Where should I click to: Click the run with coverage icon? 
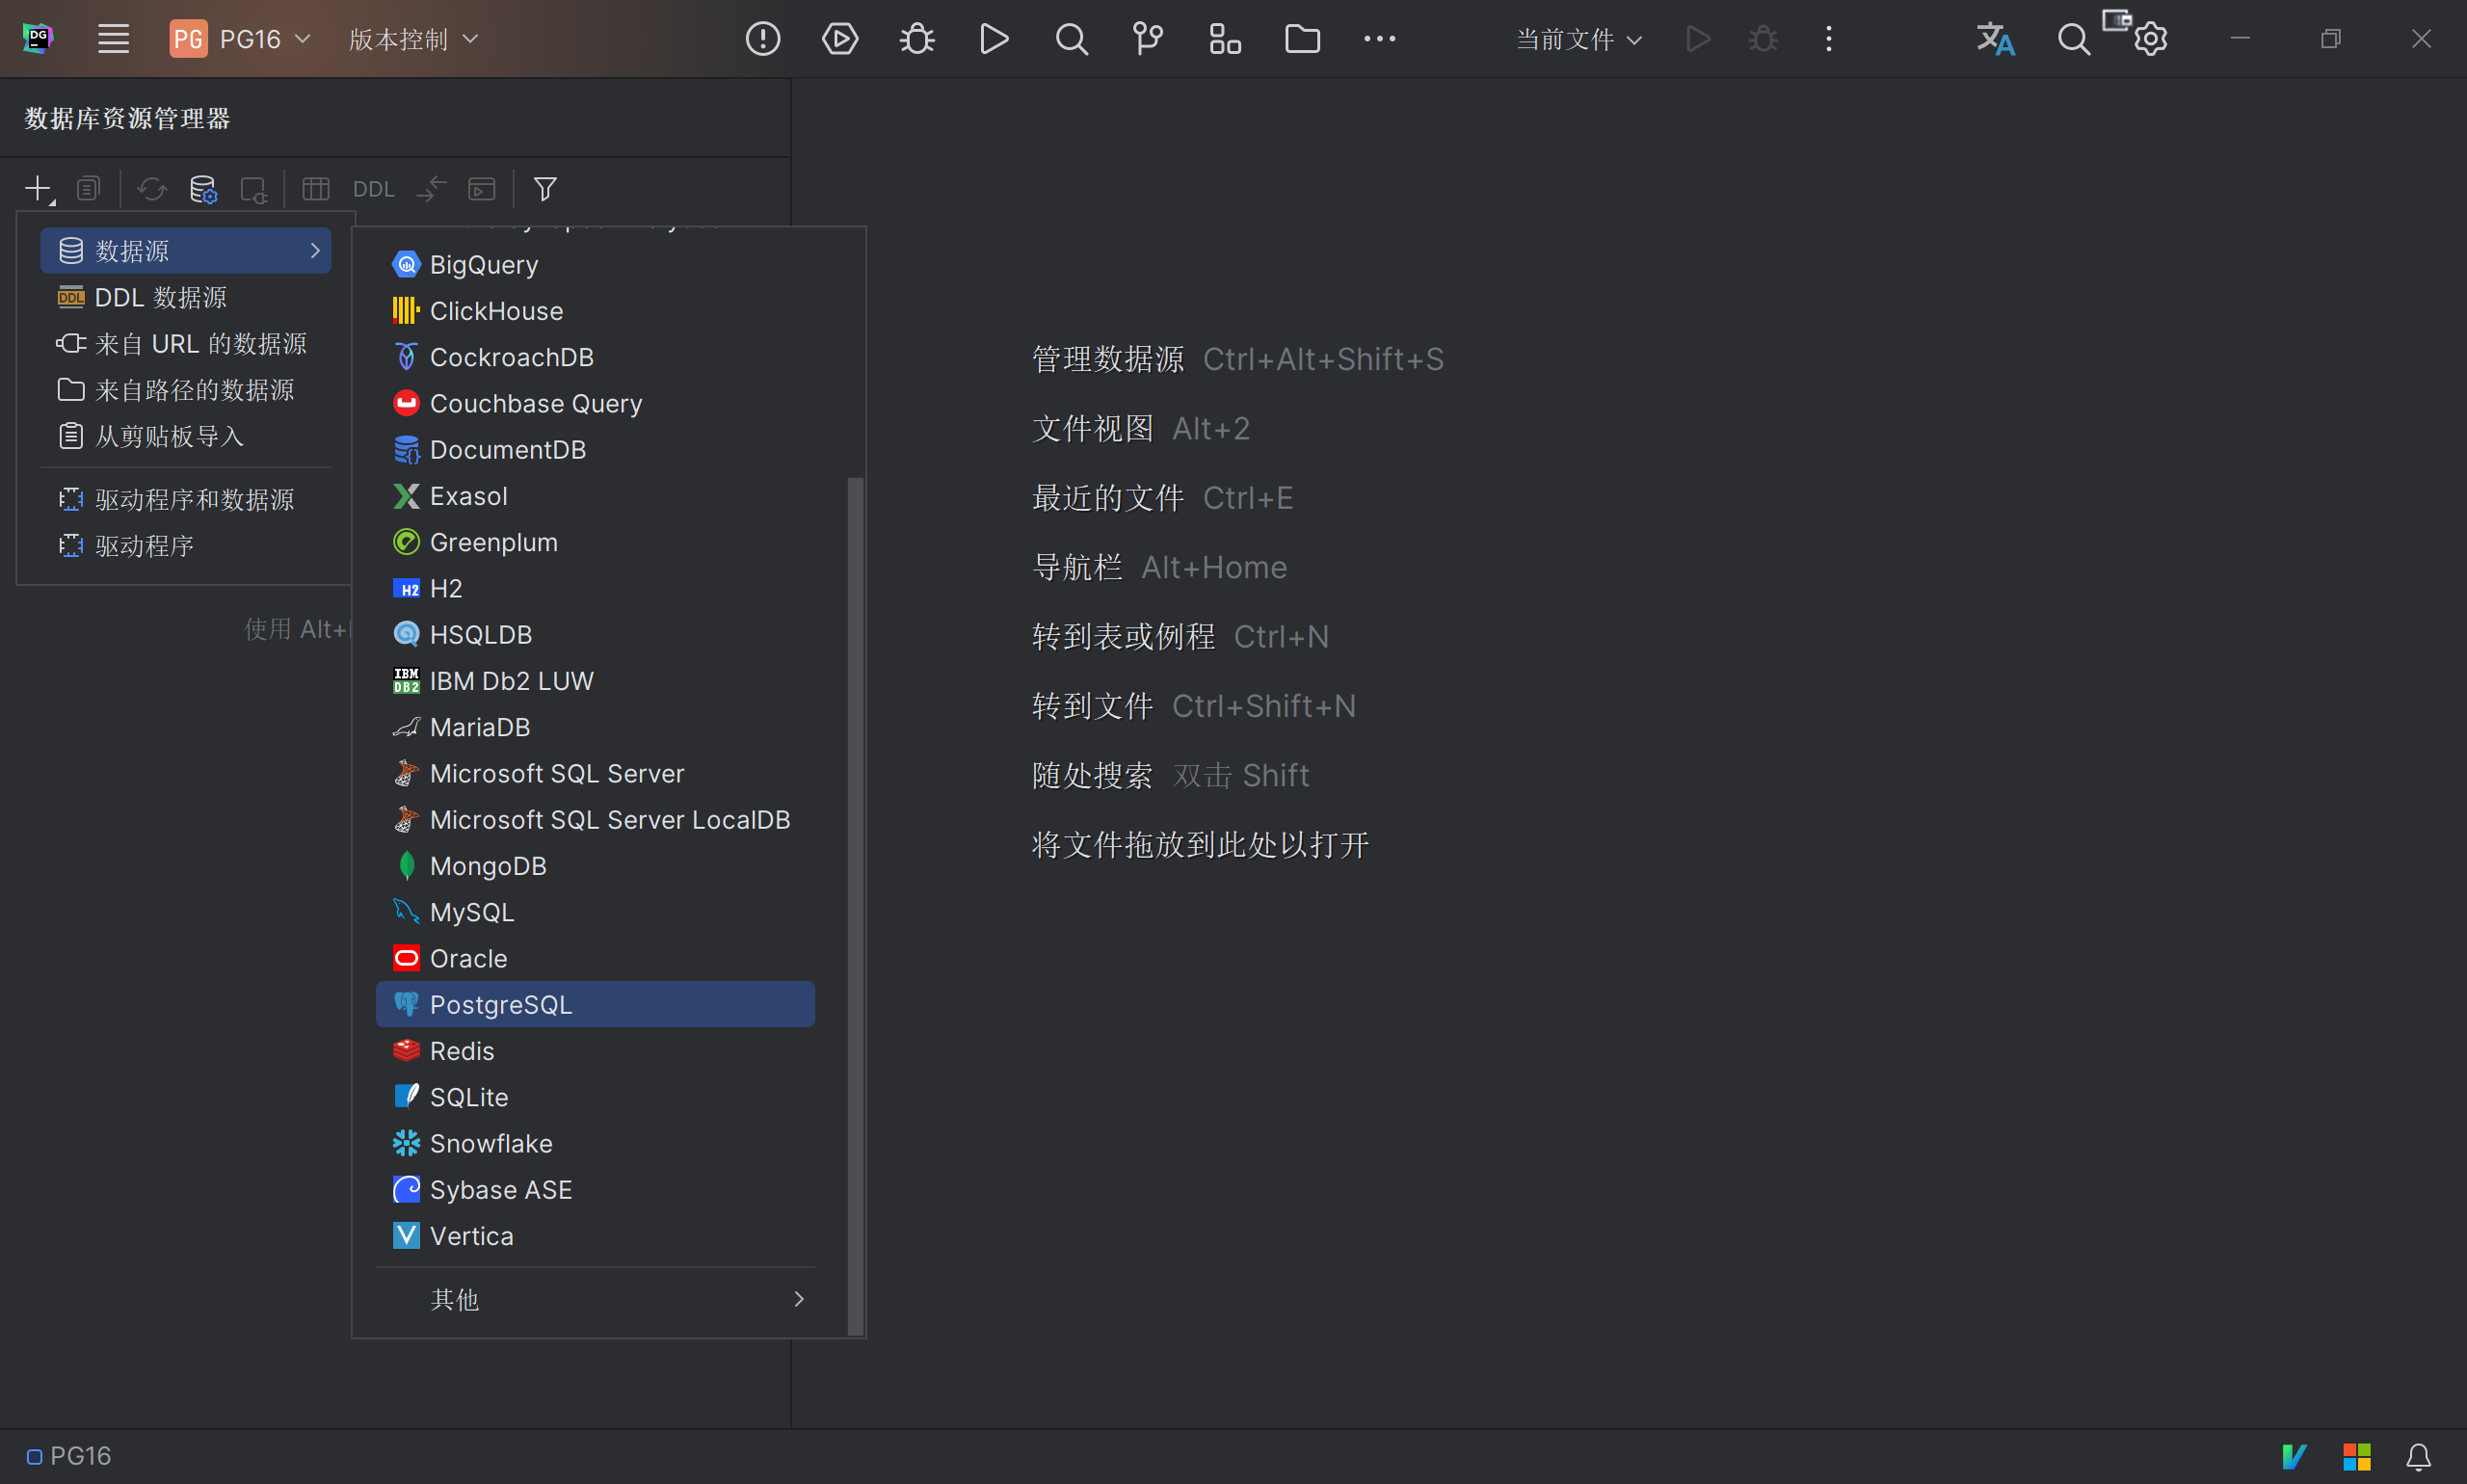[x=840, y=39]
